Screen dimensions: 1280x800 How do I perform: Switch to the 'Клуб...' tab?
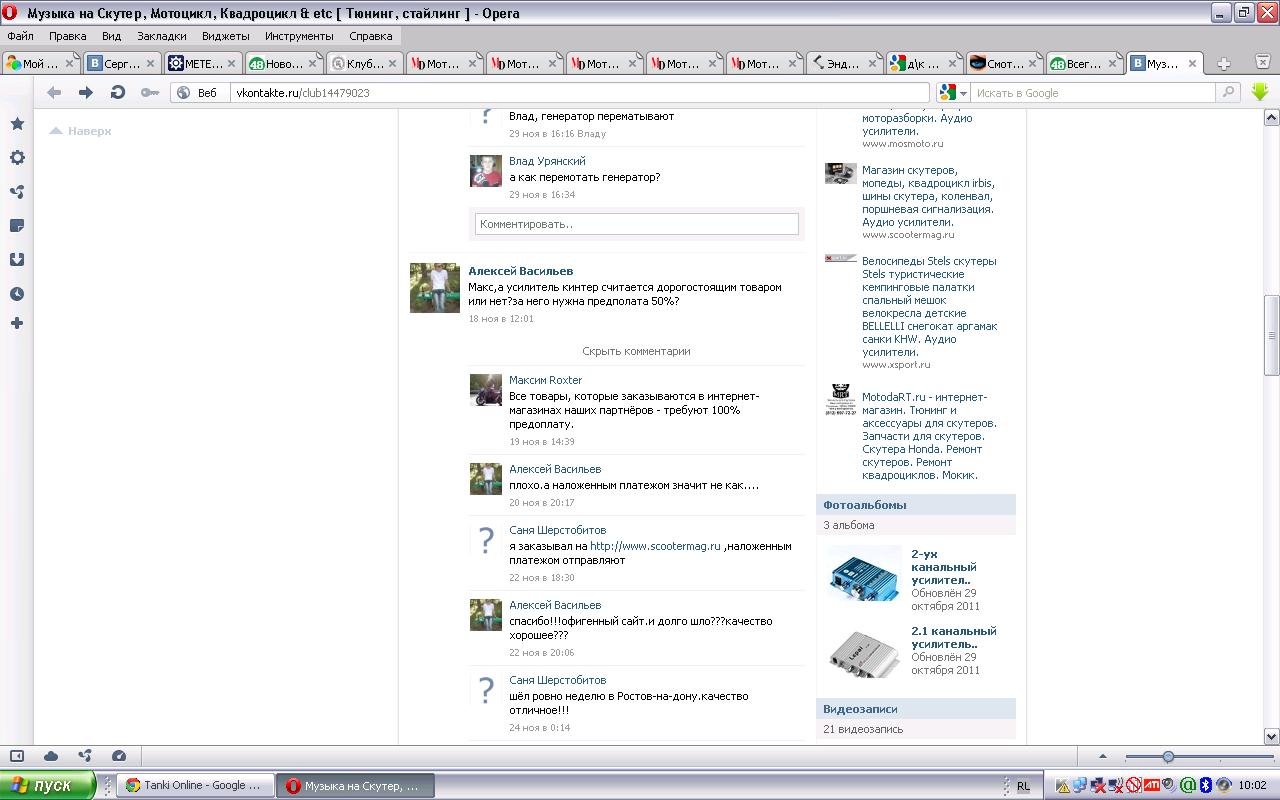[x=363, y=64]
